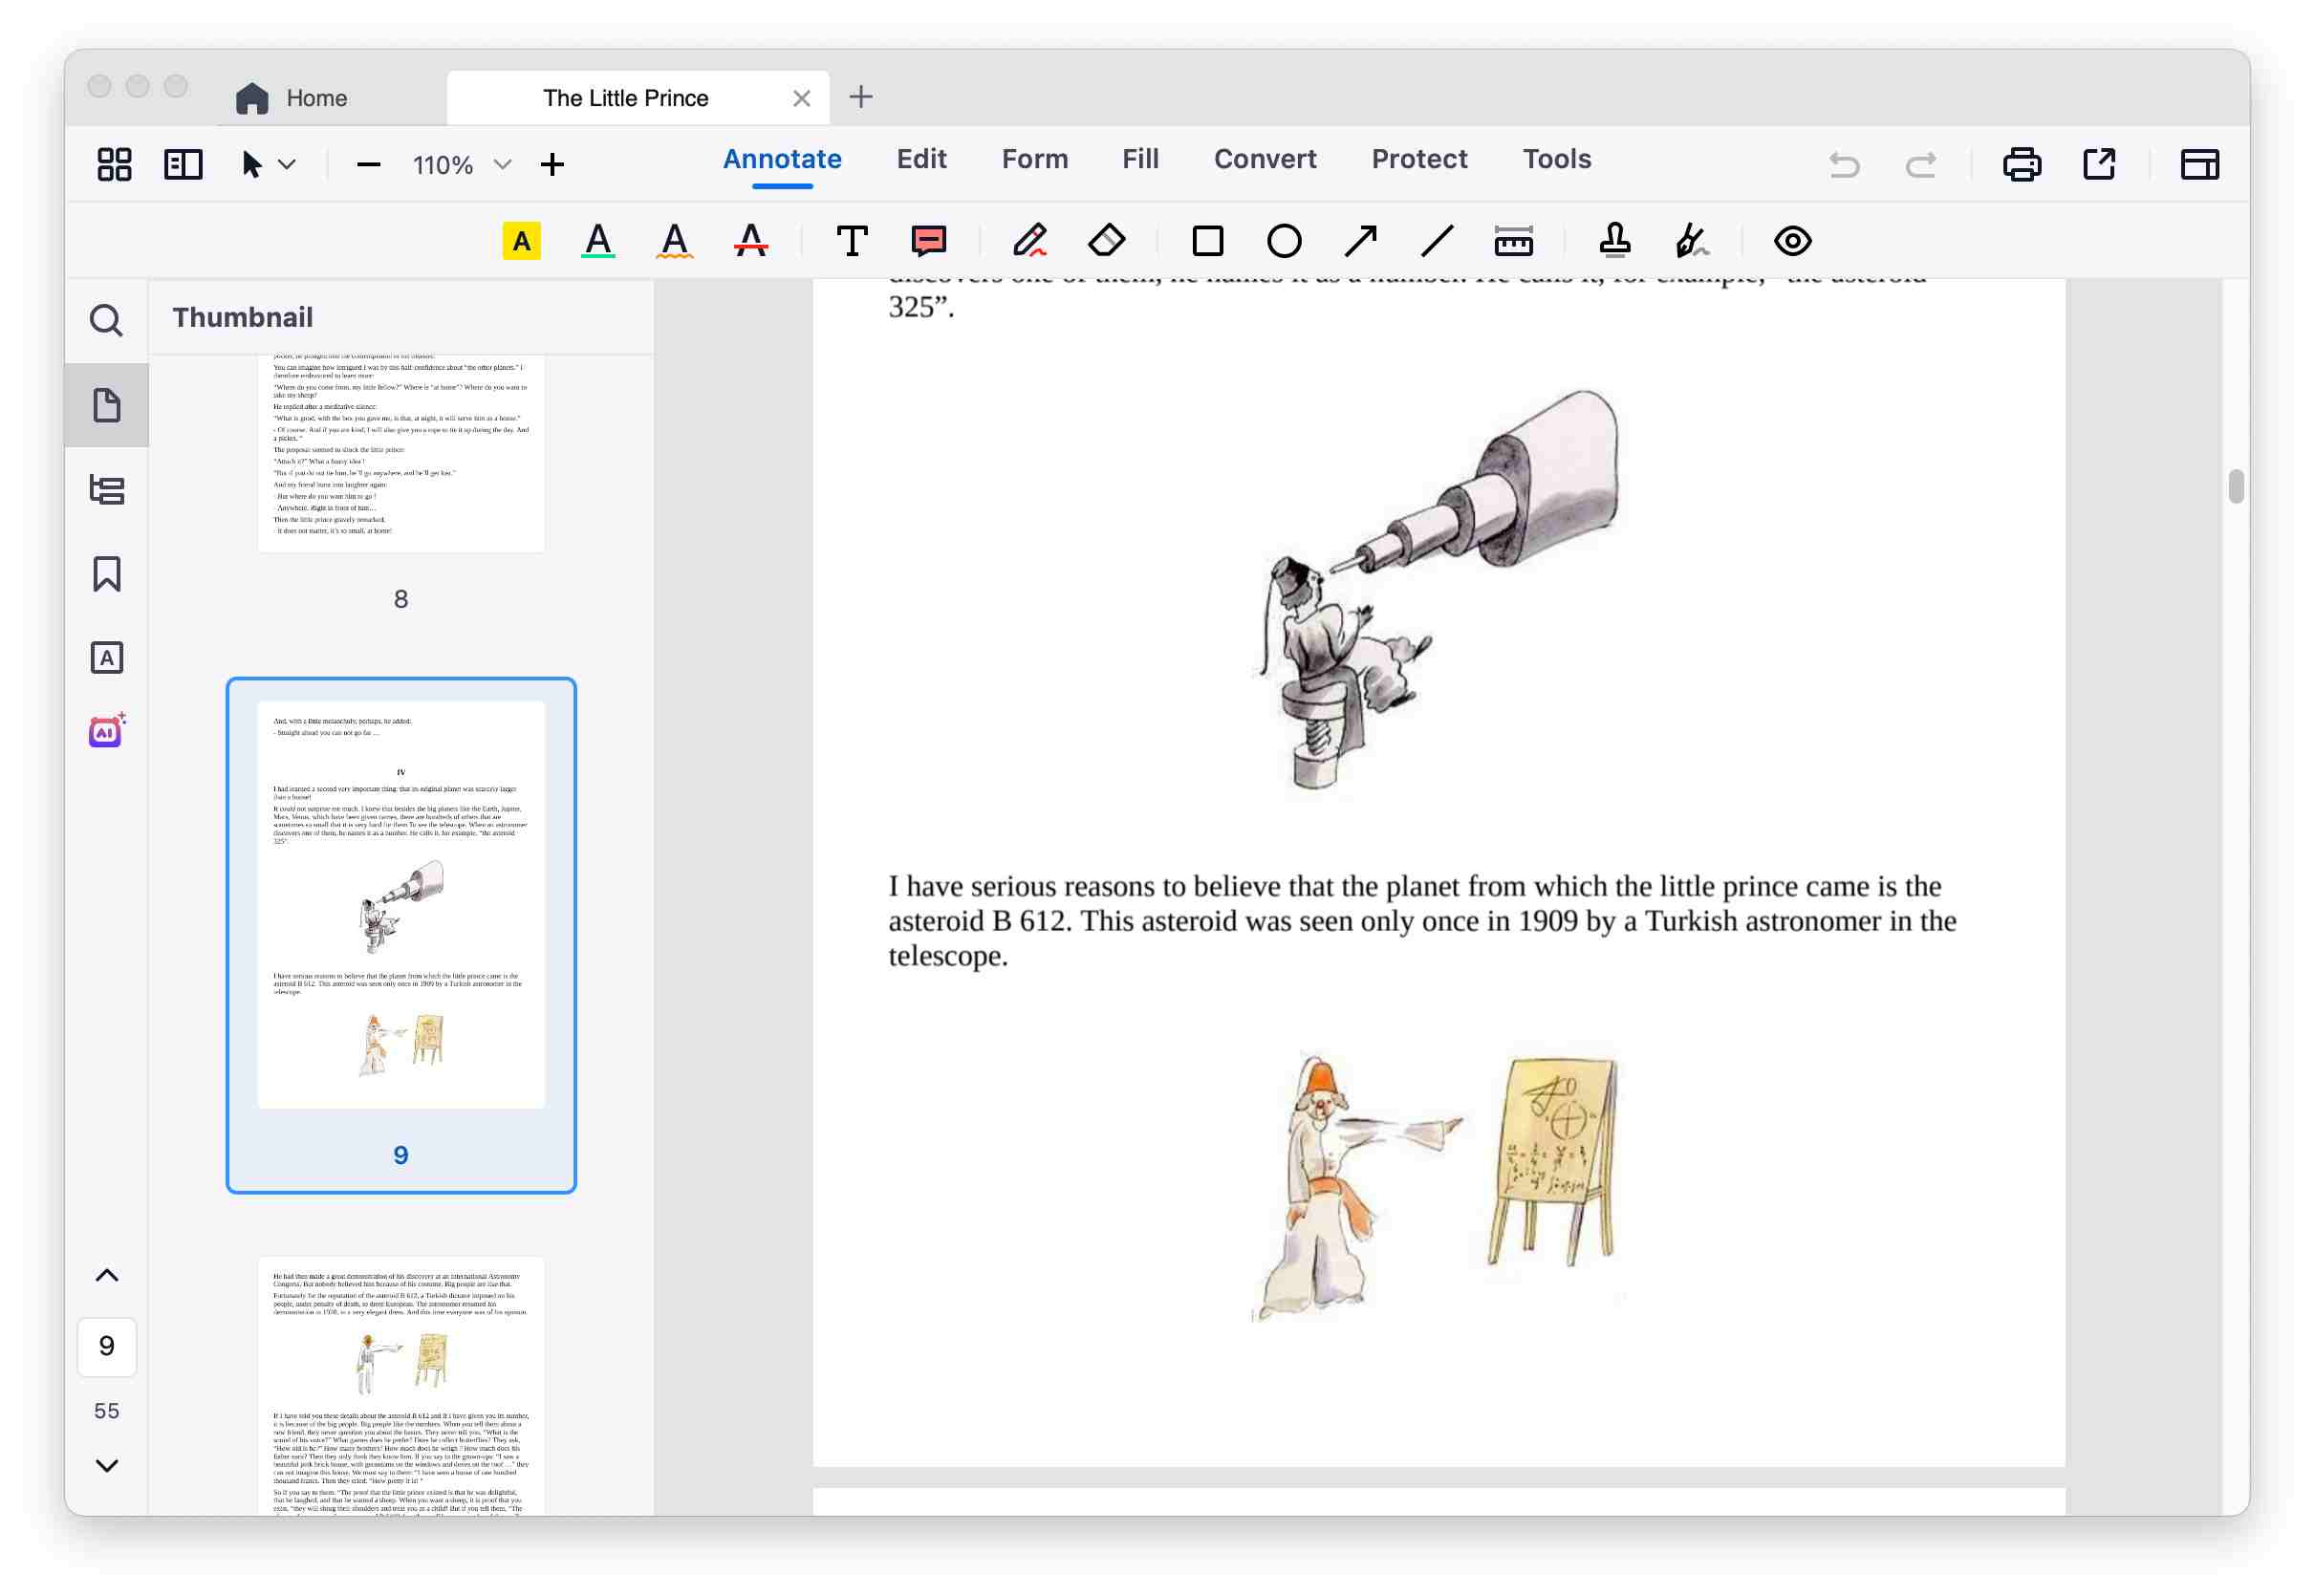The height and width of the screenshot is (1596, 2315).
Task: Select the Eraser tool
Action: point(1107,240)
